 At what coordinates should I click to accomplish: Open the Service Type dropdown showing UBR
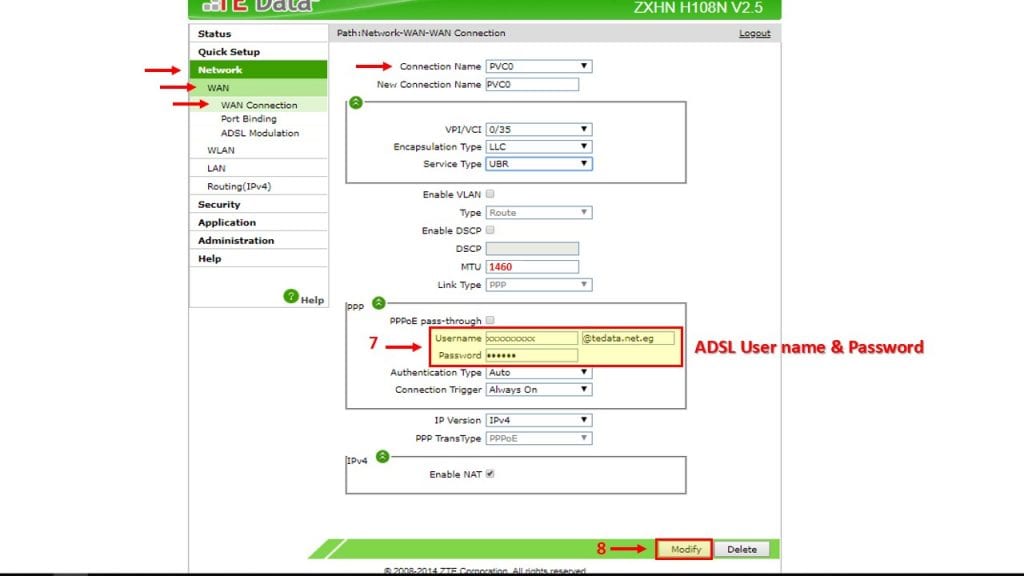point(584,164)
